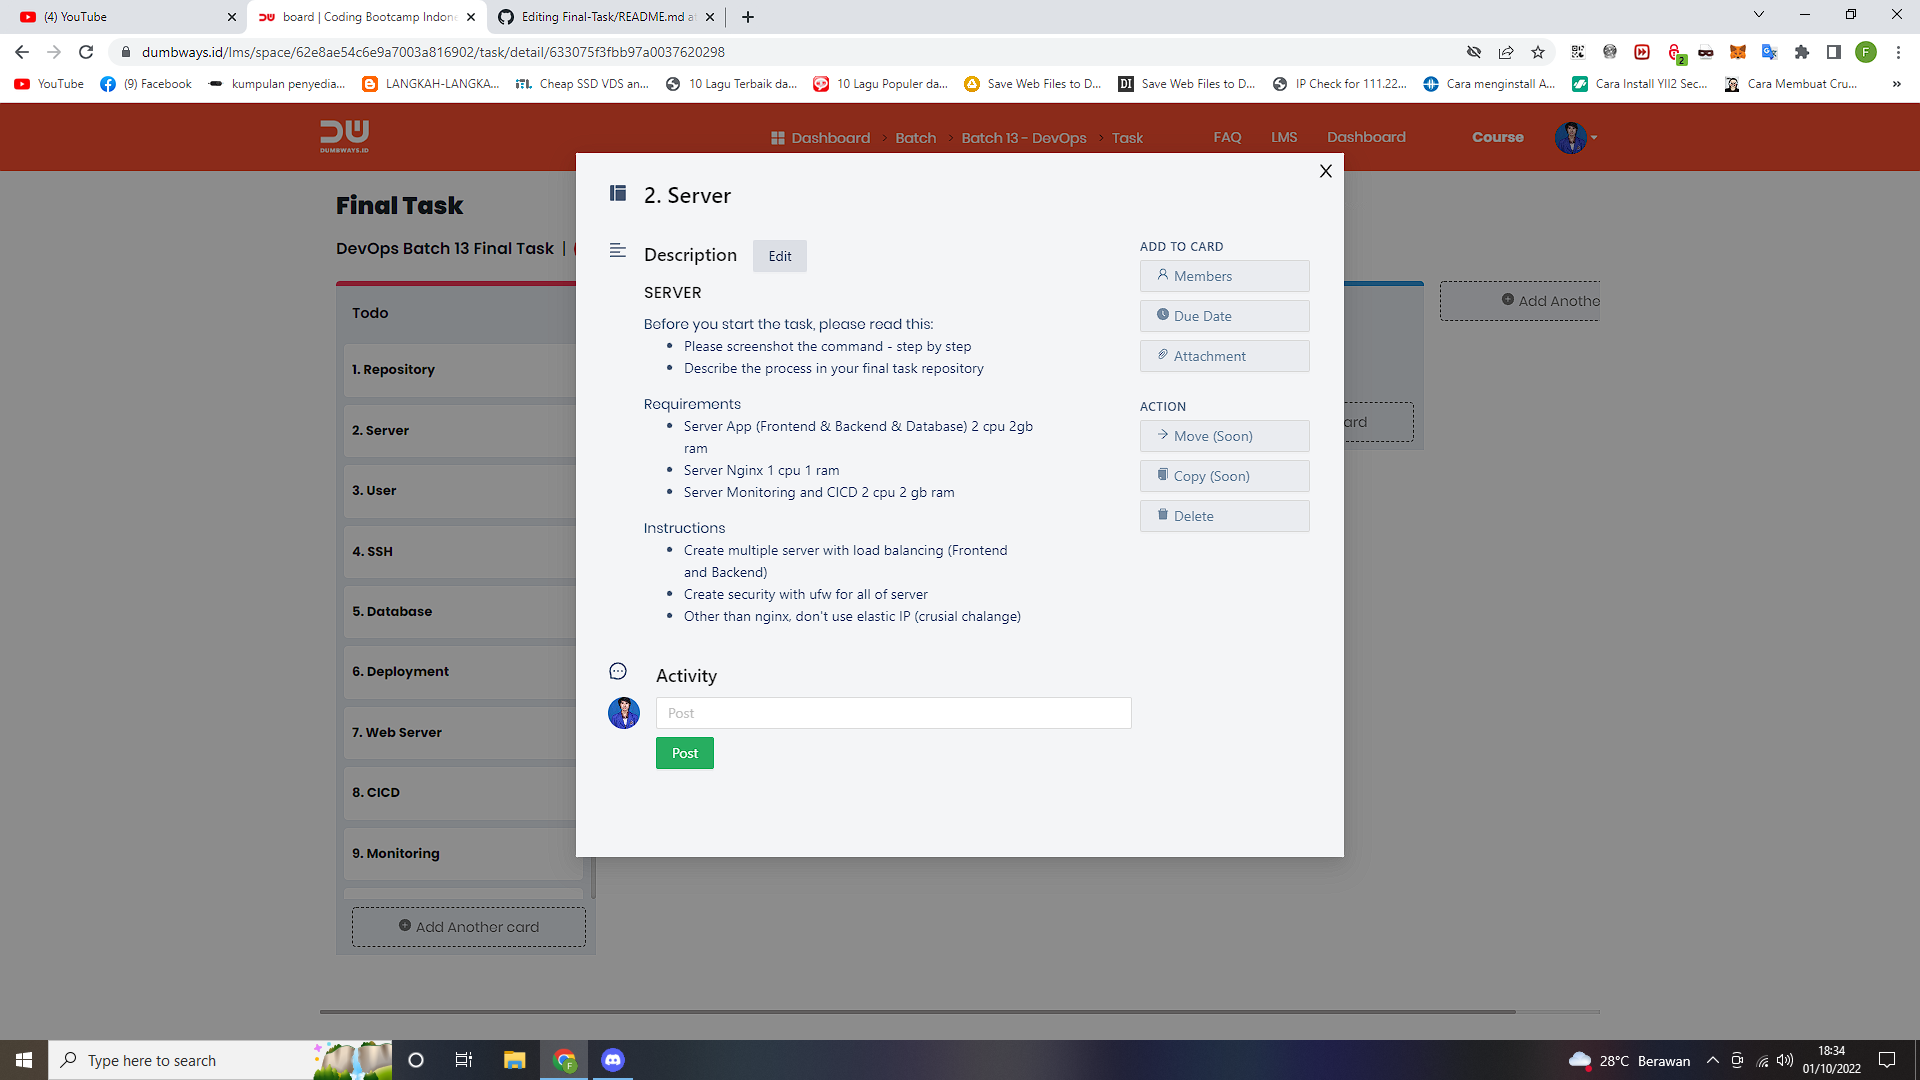Image resolution: width=1920 pixels, height=1080 pixels.
Task: Open the Windows Start menu
Action: [x=24, y=1060]
